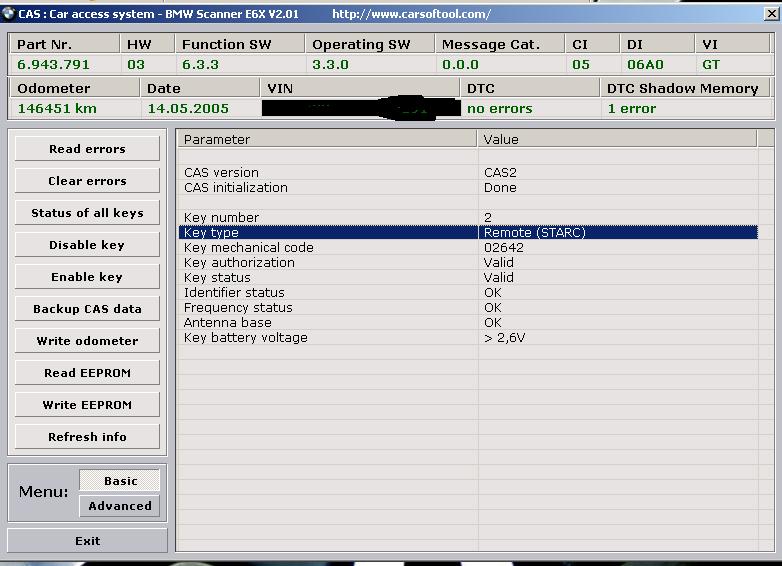Select the Identifier status row
The image size is (782, 566).
[x=468, y=292]
